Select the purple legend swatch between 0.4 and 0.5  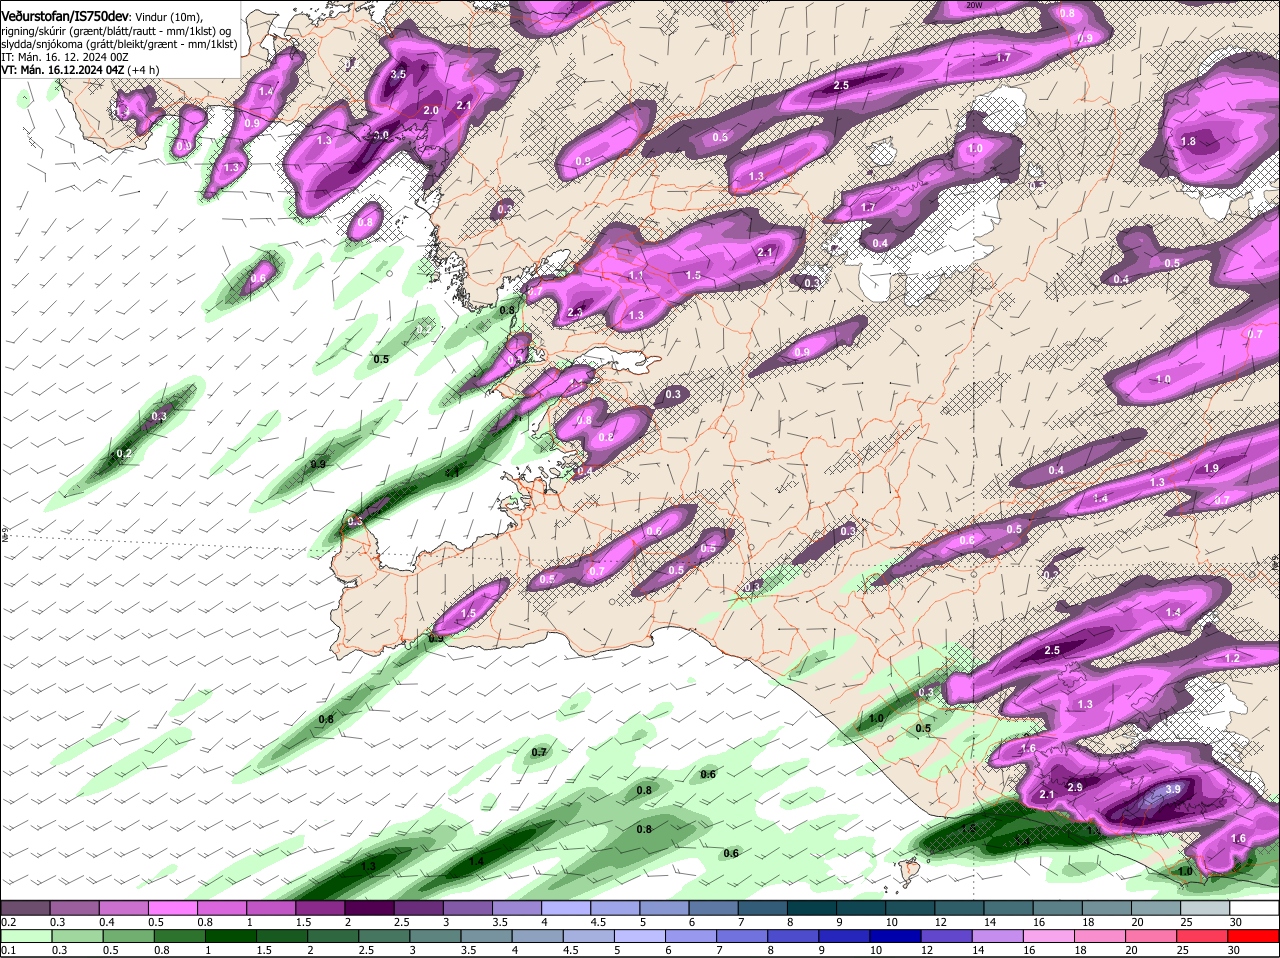click(124, 907)
